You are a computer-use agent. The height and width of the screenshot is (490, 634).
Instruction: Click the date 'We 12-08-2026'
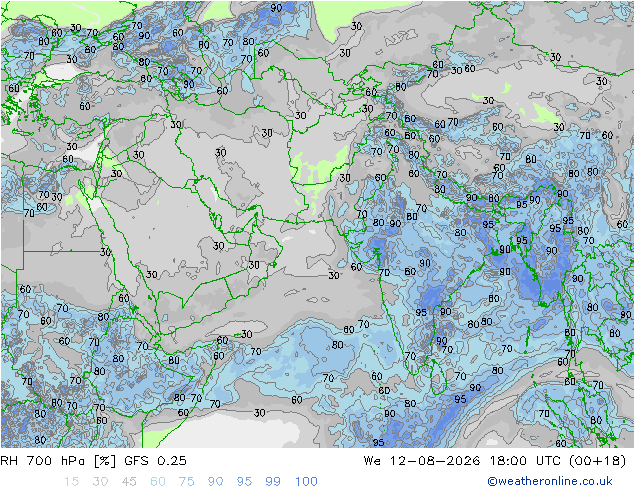click(422, 461)
